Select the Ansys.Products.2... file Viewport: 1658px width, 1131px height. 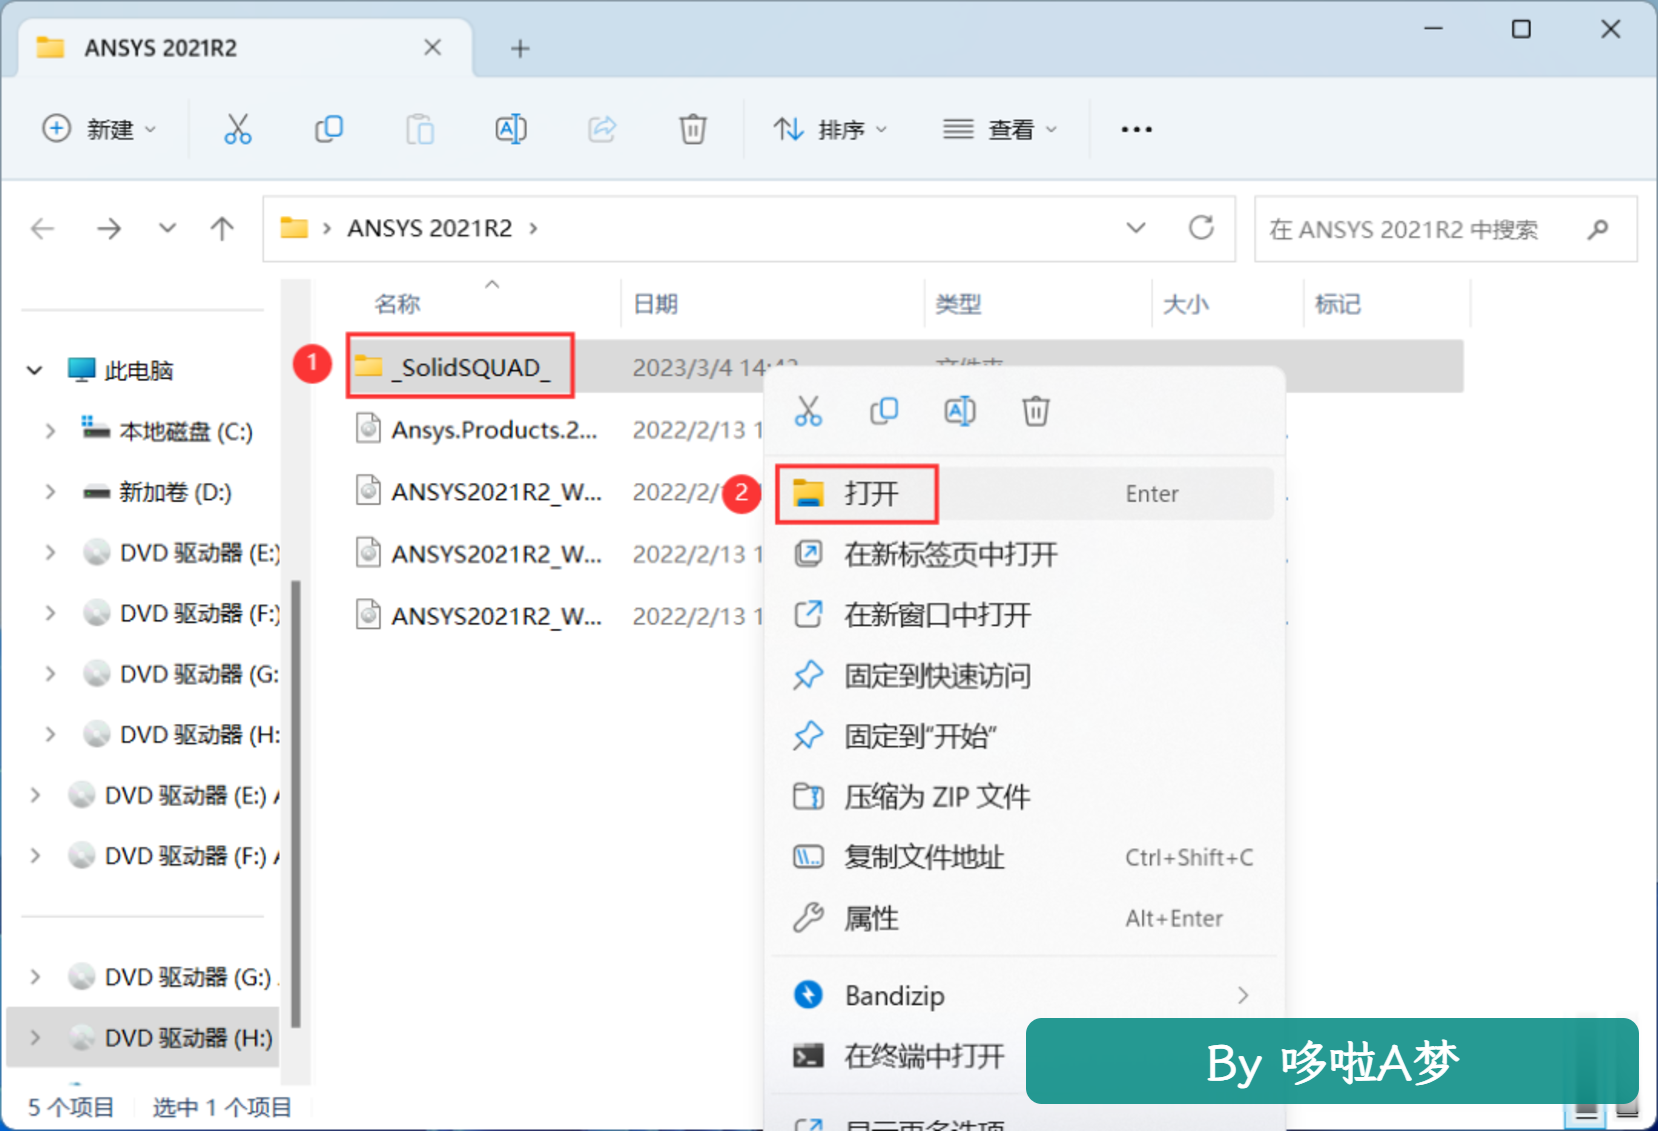[477, 430]
